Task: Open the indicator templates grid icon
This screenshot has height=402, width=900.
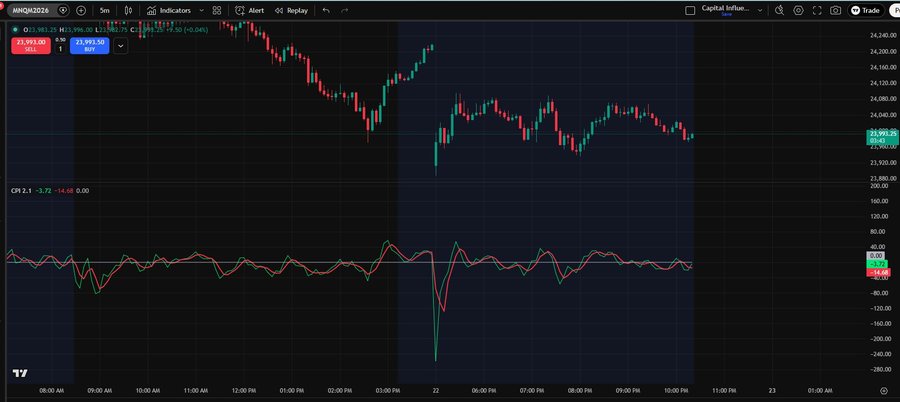Action: 216,10
